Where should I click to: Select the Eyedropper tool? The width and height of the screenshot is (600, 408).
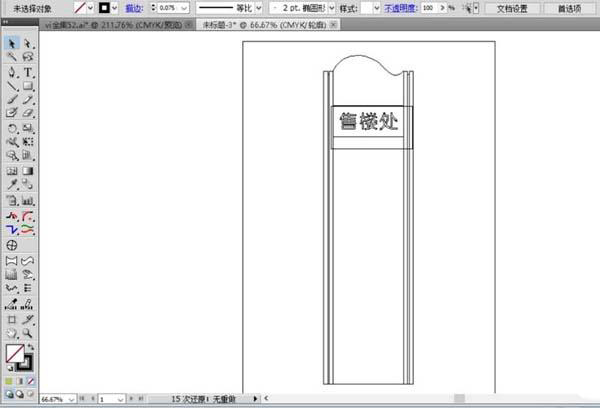point(11,184)
